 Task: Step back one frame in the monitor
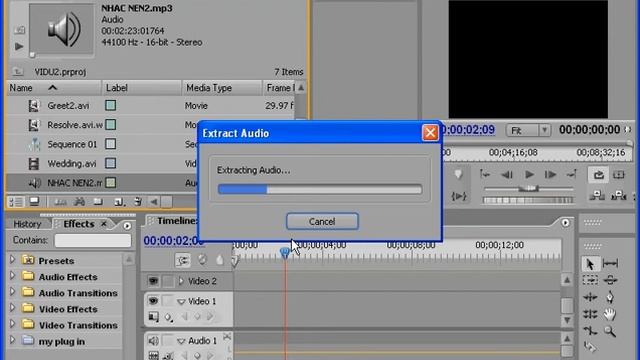pos(507,175)
